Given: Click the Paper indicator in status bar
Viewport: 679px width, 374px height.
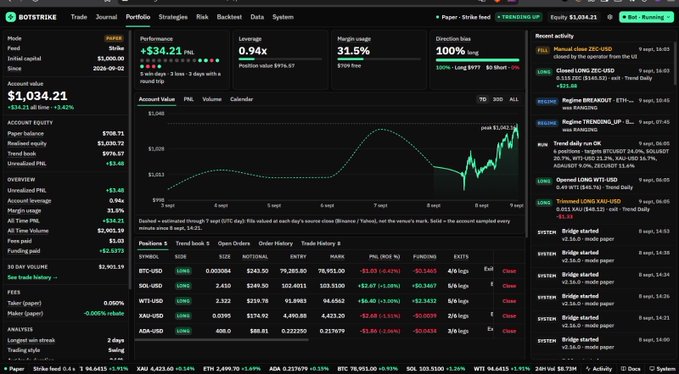Looking at the screenshot, I should click(14, 369).
